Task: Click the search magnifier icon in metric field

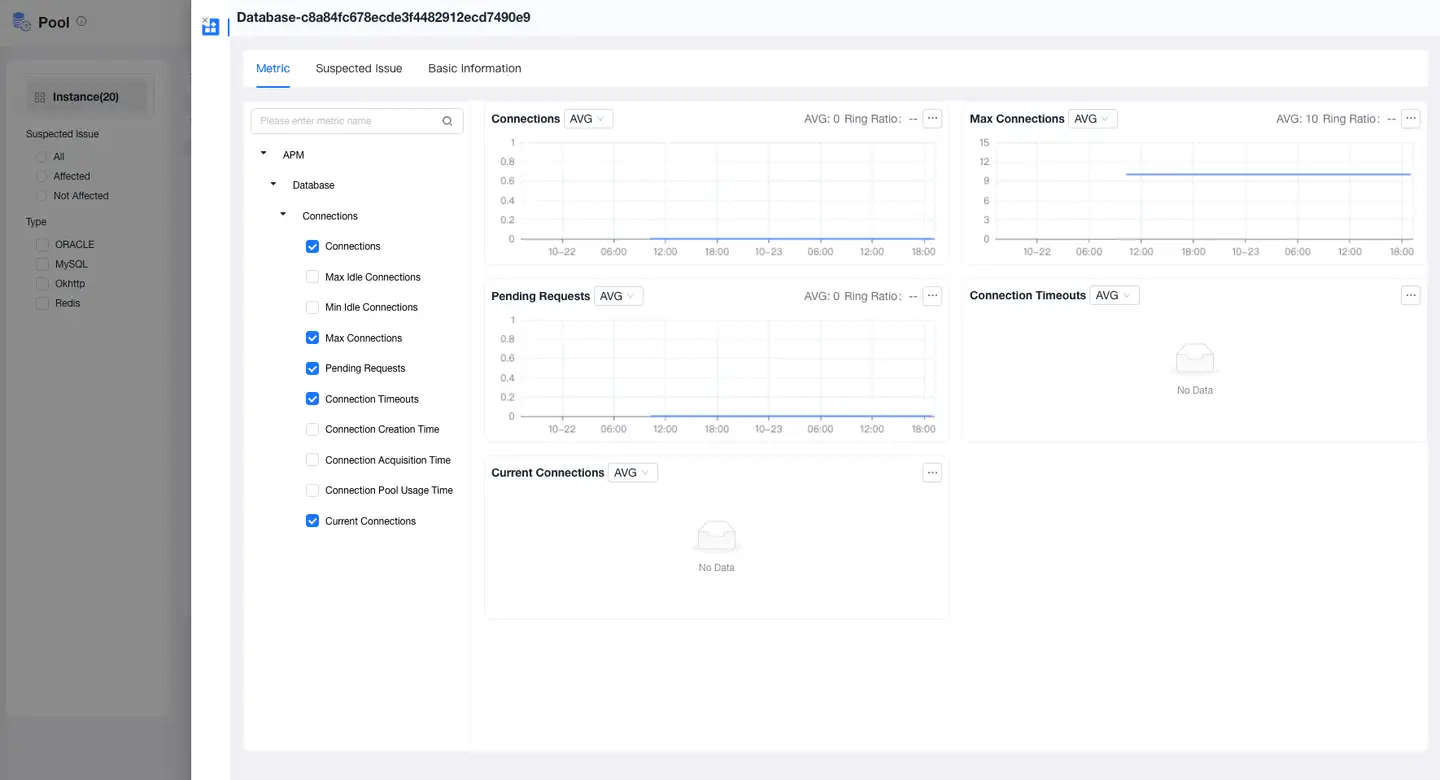Action: click(447, 121)
